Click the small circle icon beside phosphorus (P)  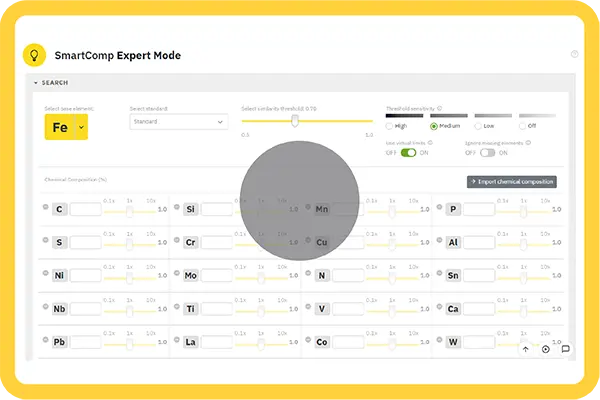click(439, 208)
